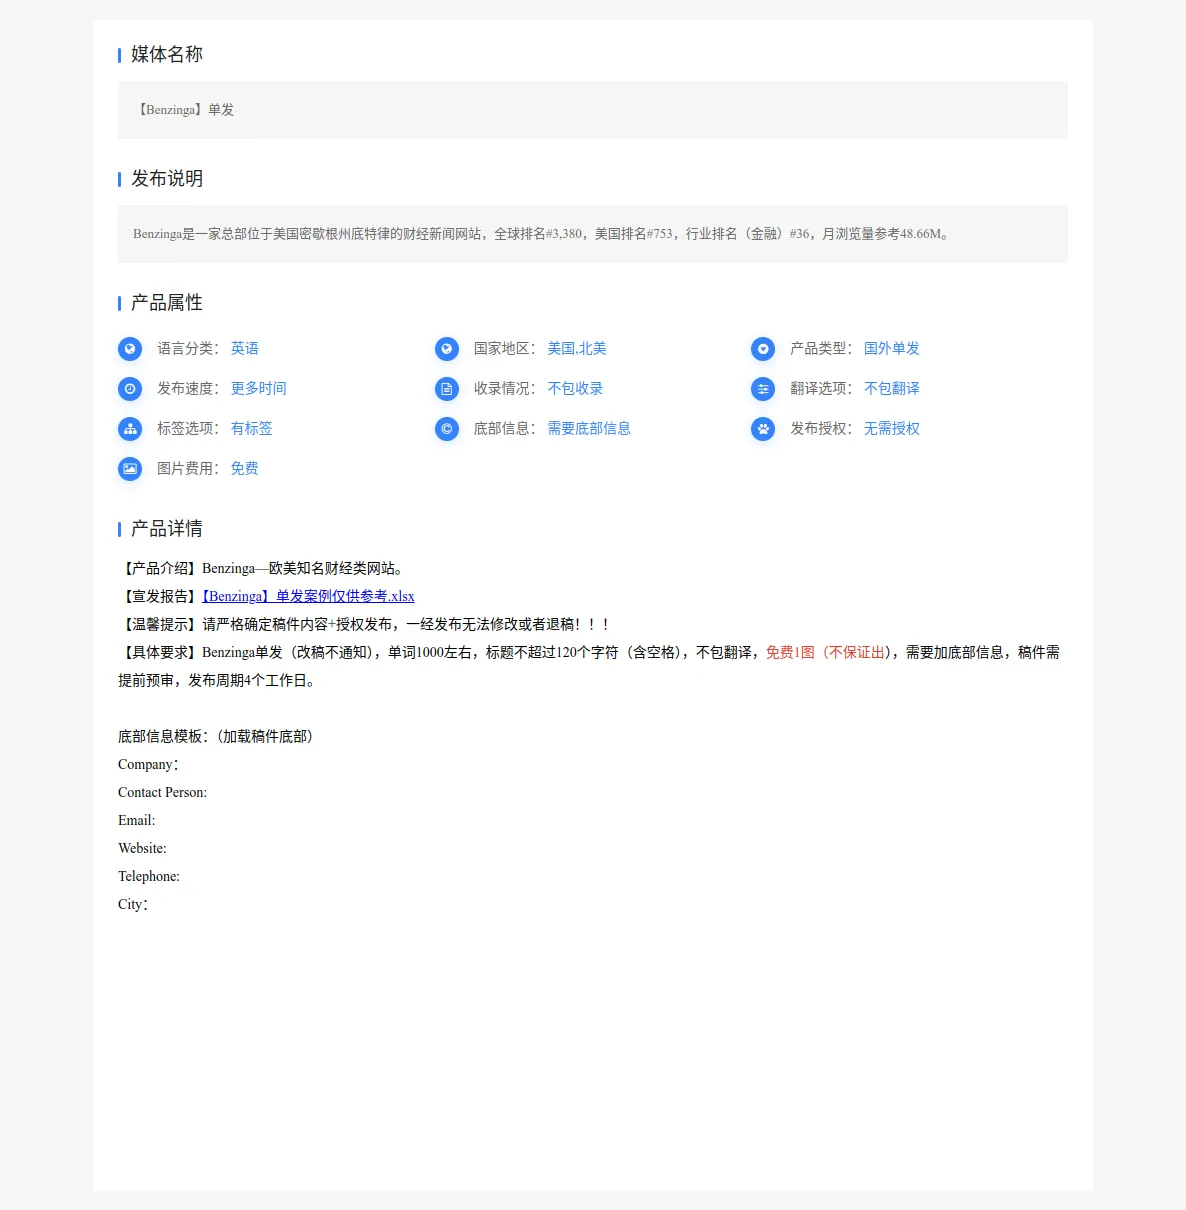Click the document icon beside 收录情况
Screen dimensions: 1186x1210
click(447, 389)
